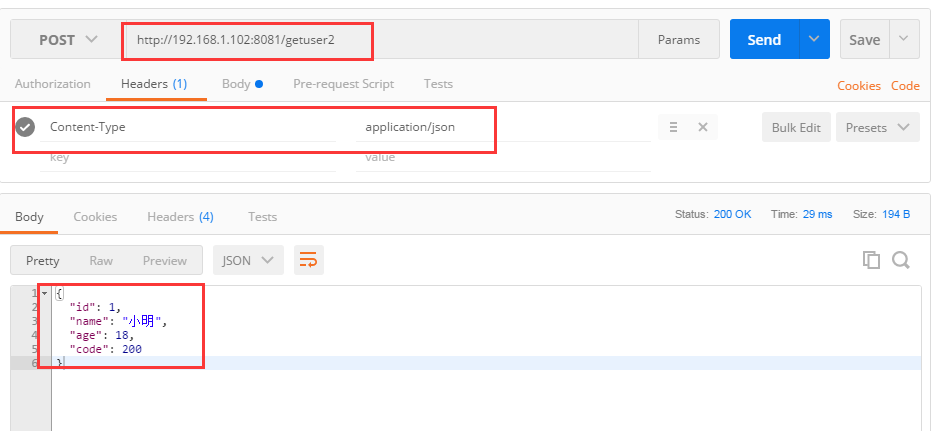This screenshot has height=431, width=936.
Task: Click the request URL input field
Action: click(x=382, y=40)
